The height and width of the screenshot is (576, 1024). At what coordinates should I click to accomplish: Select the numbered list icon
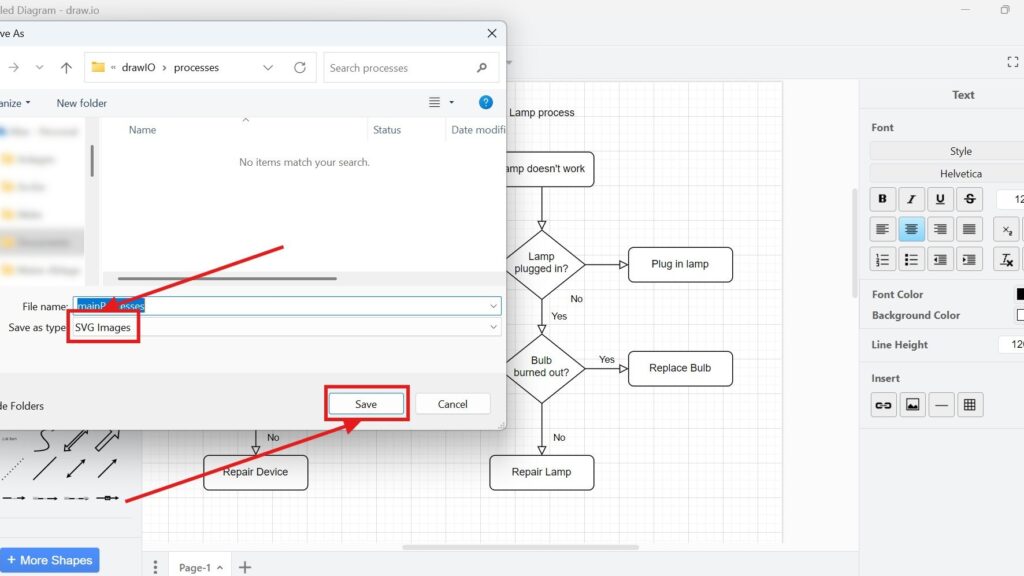[x=883, y=259]
